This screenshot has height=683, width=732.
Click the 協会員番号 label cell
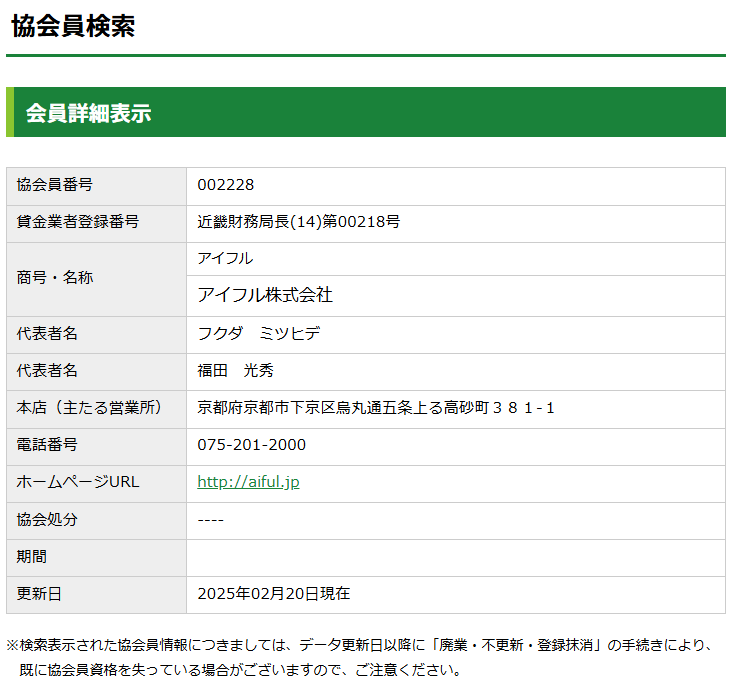55,185
